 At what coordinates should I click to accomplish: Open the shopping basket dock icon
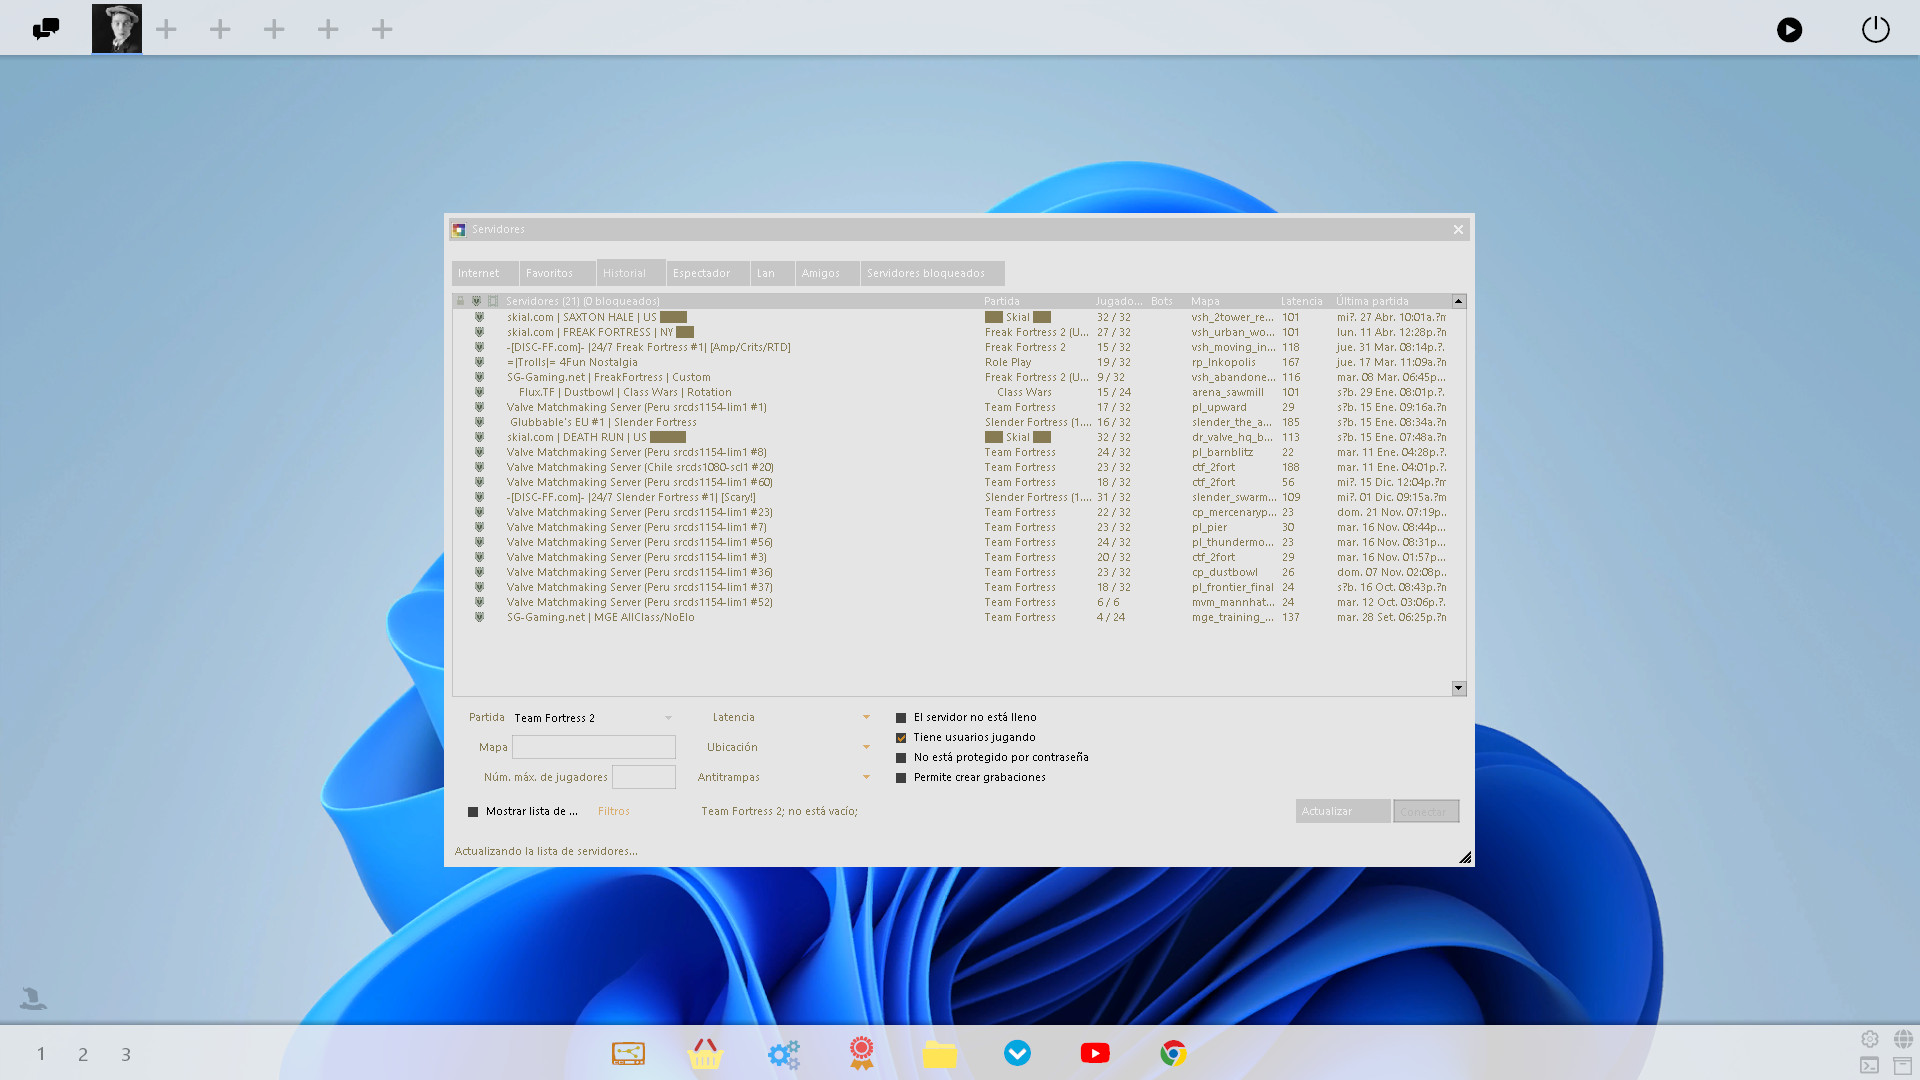pyautogui.click(x=705, y=1053)
